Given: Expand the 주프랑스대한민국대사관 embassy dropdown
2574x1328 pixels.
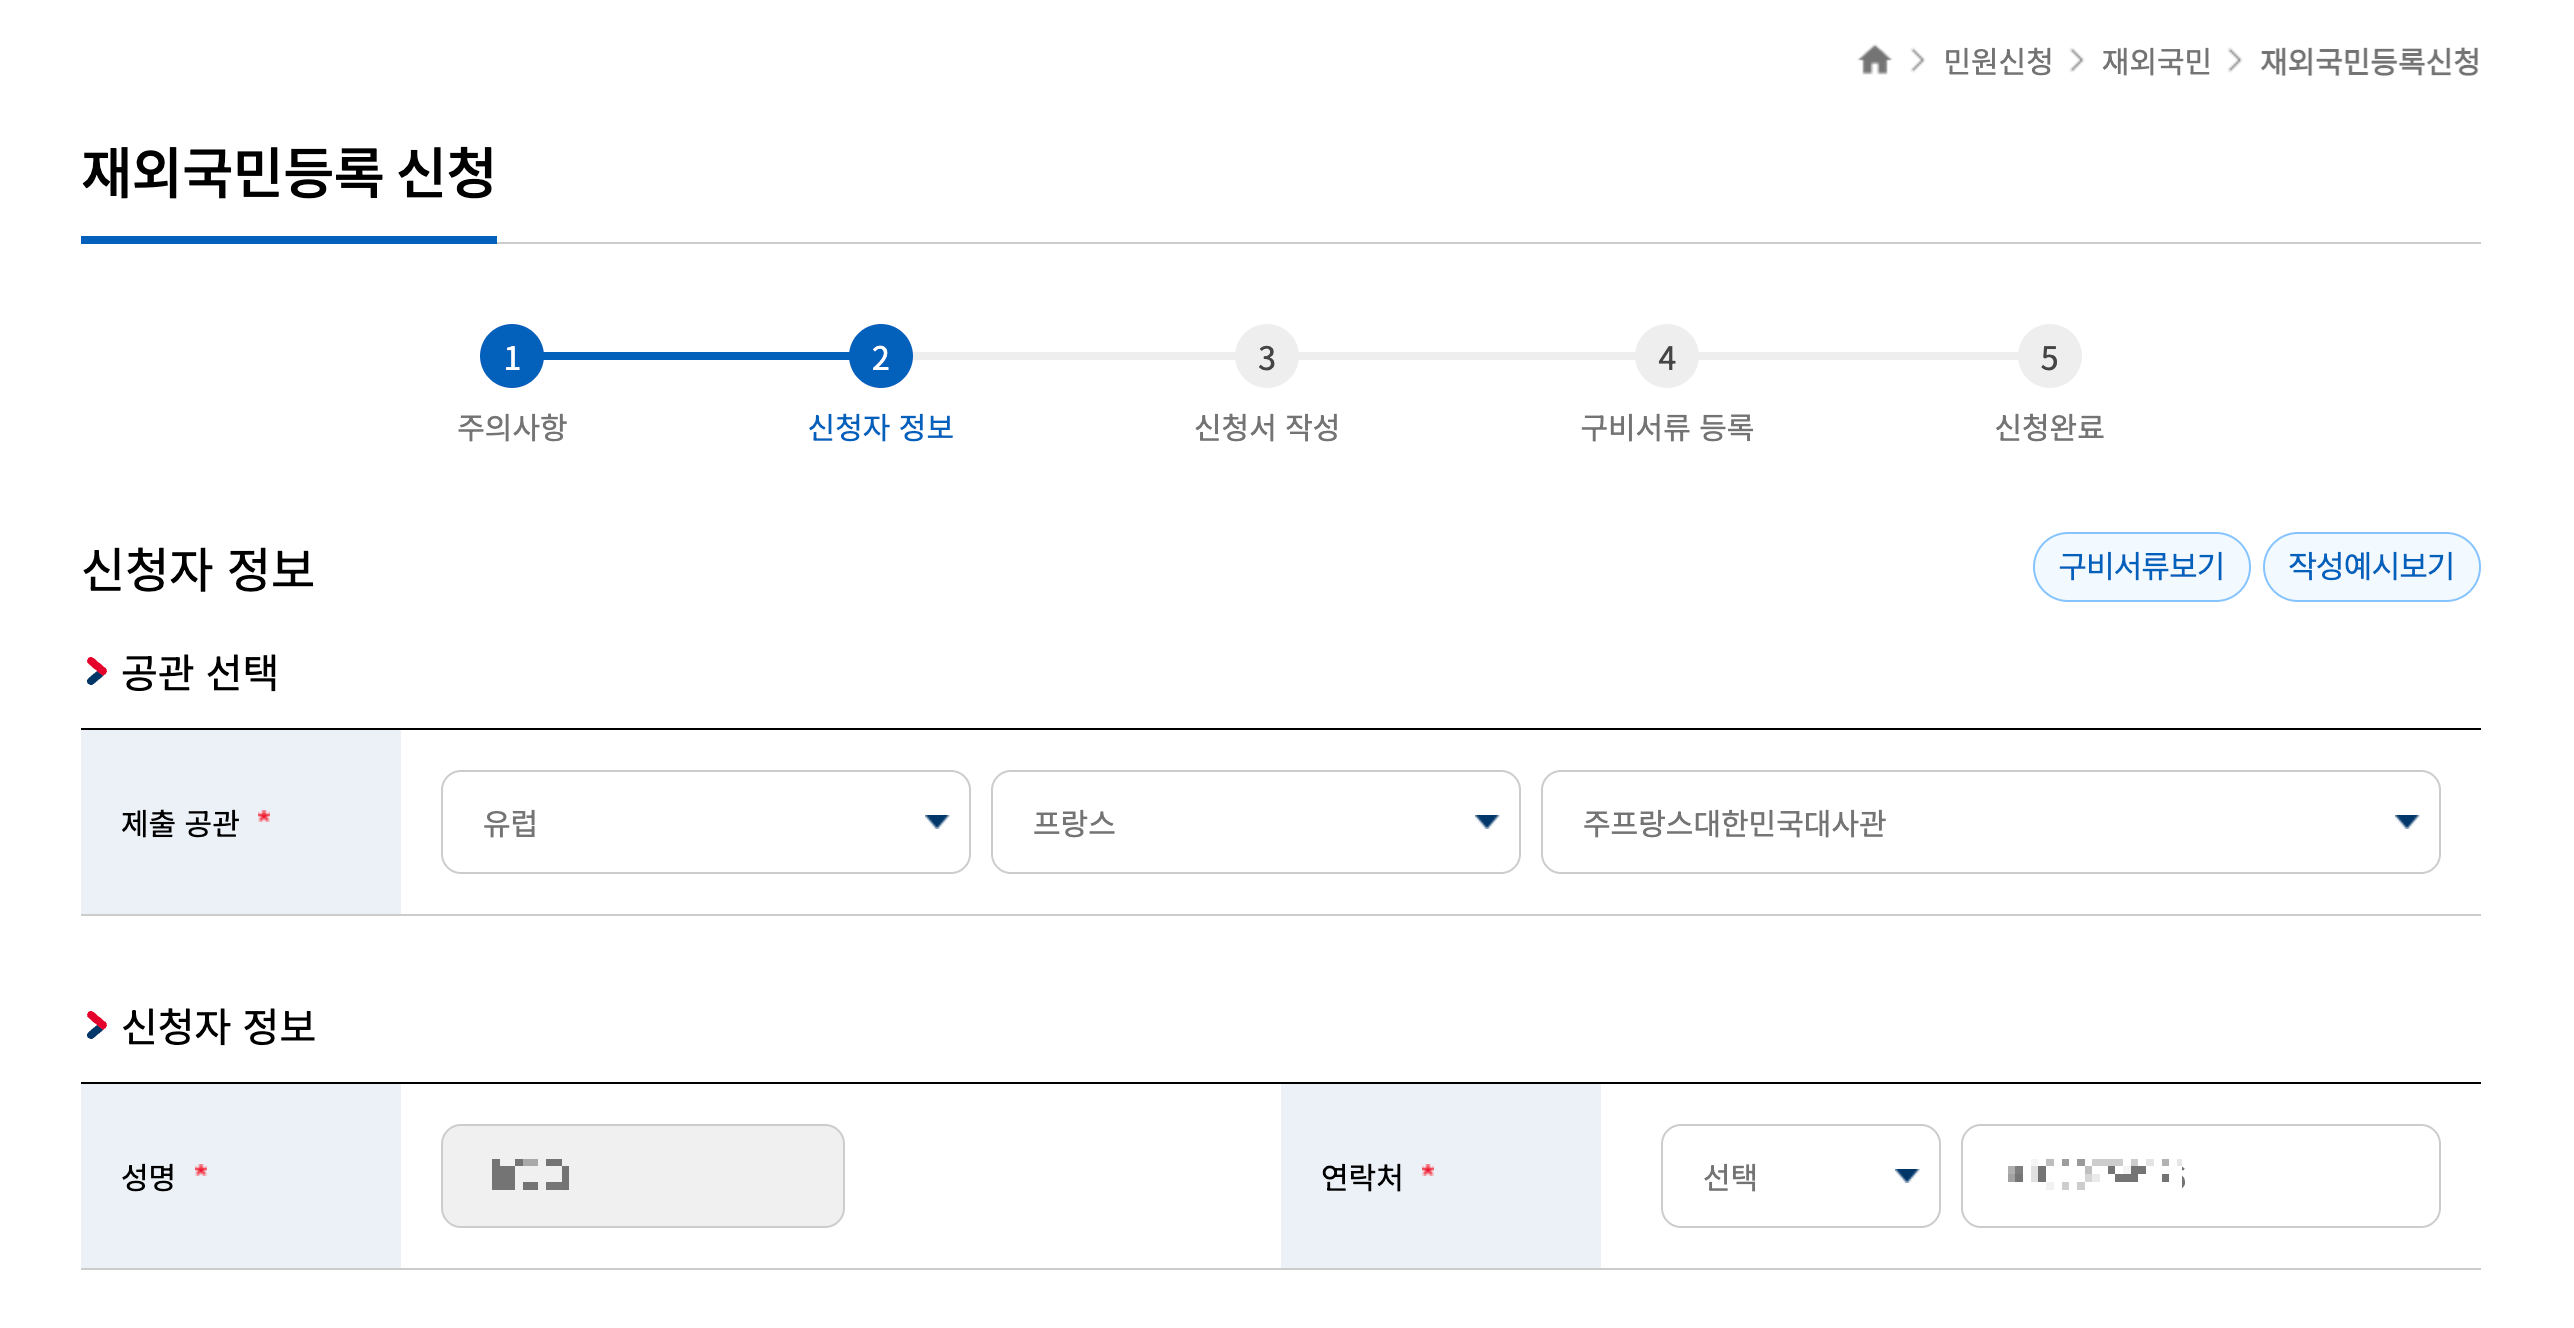Looking at the screenshot, I should coord(1990,822).
